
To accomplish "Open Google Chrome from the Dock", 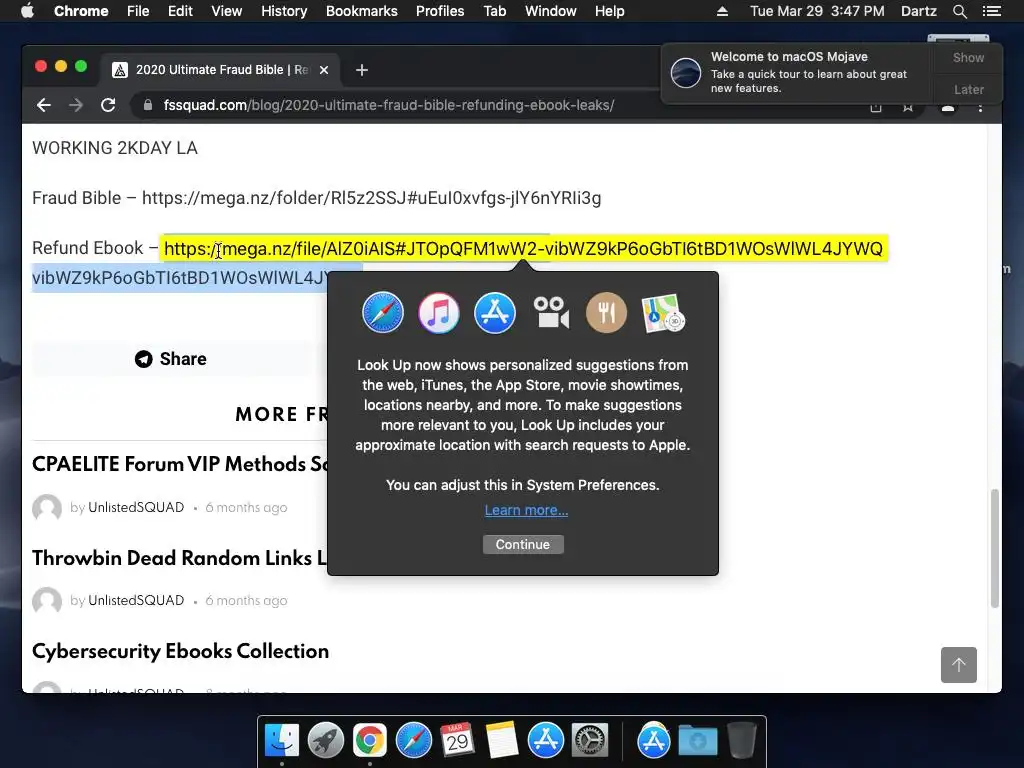I will (x=370, y=741).
